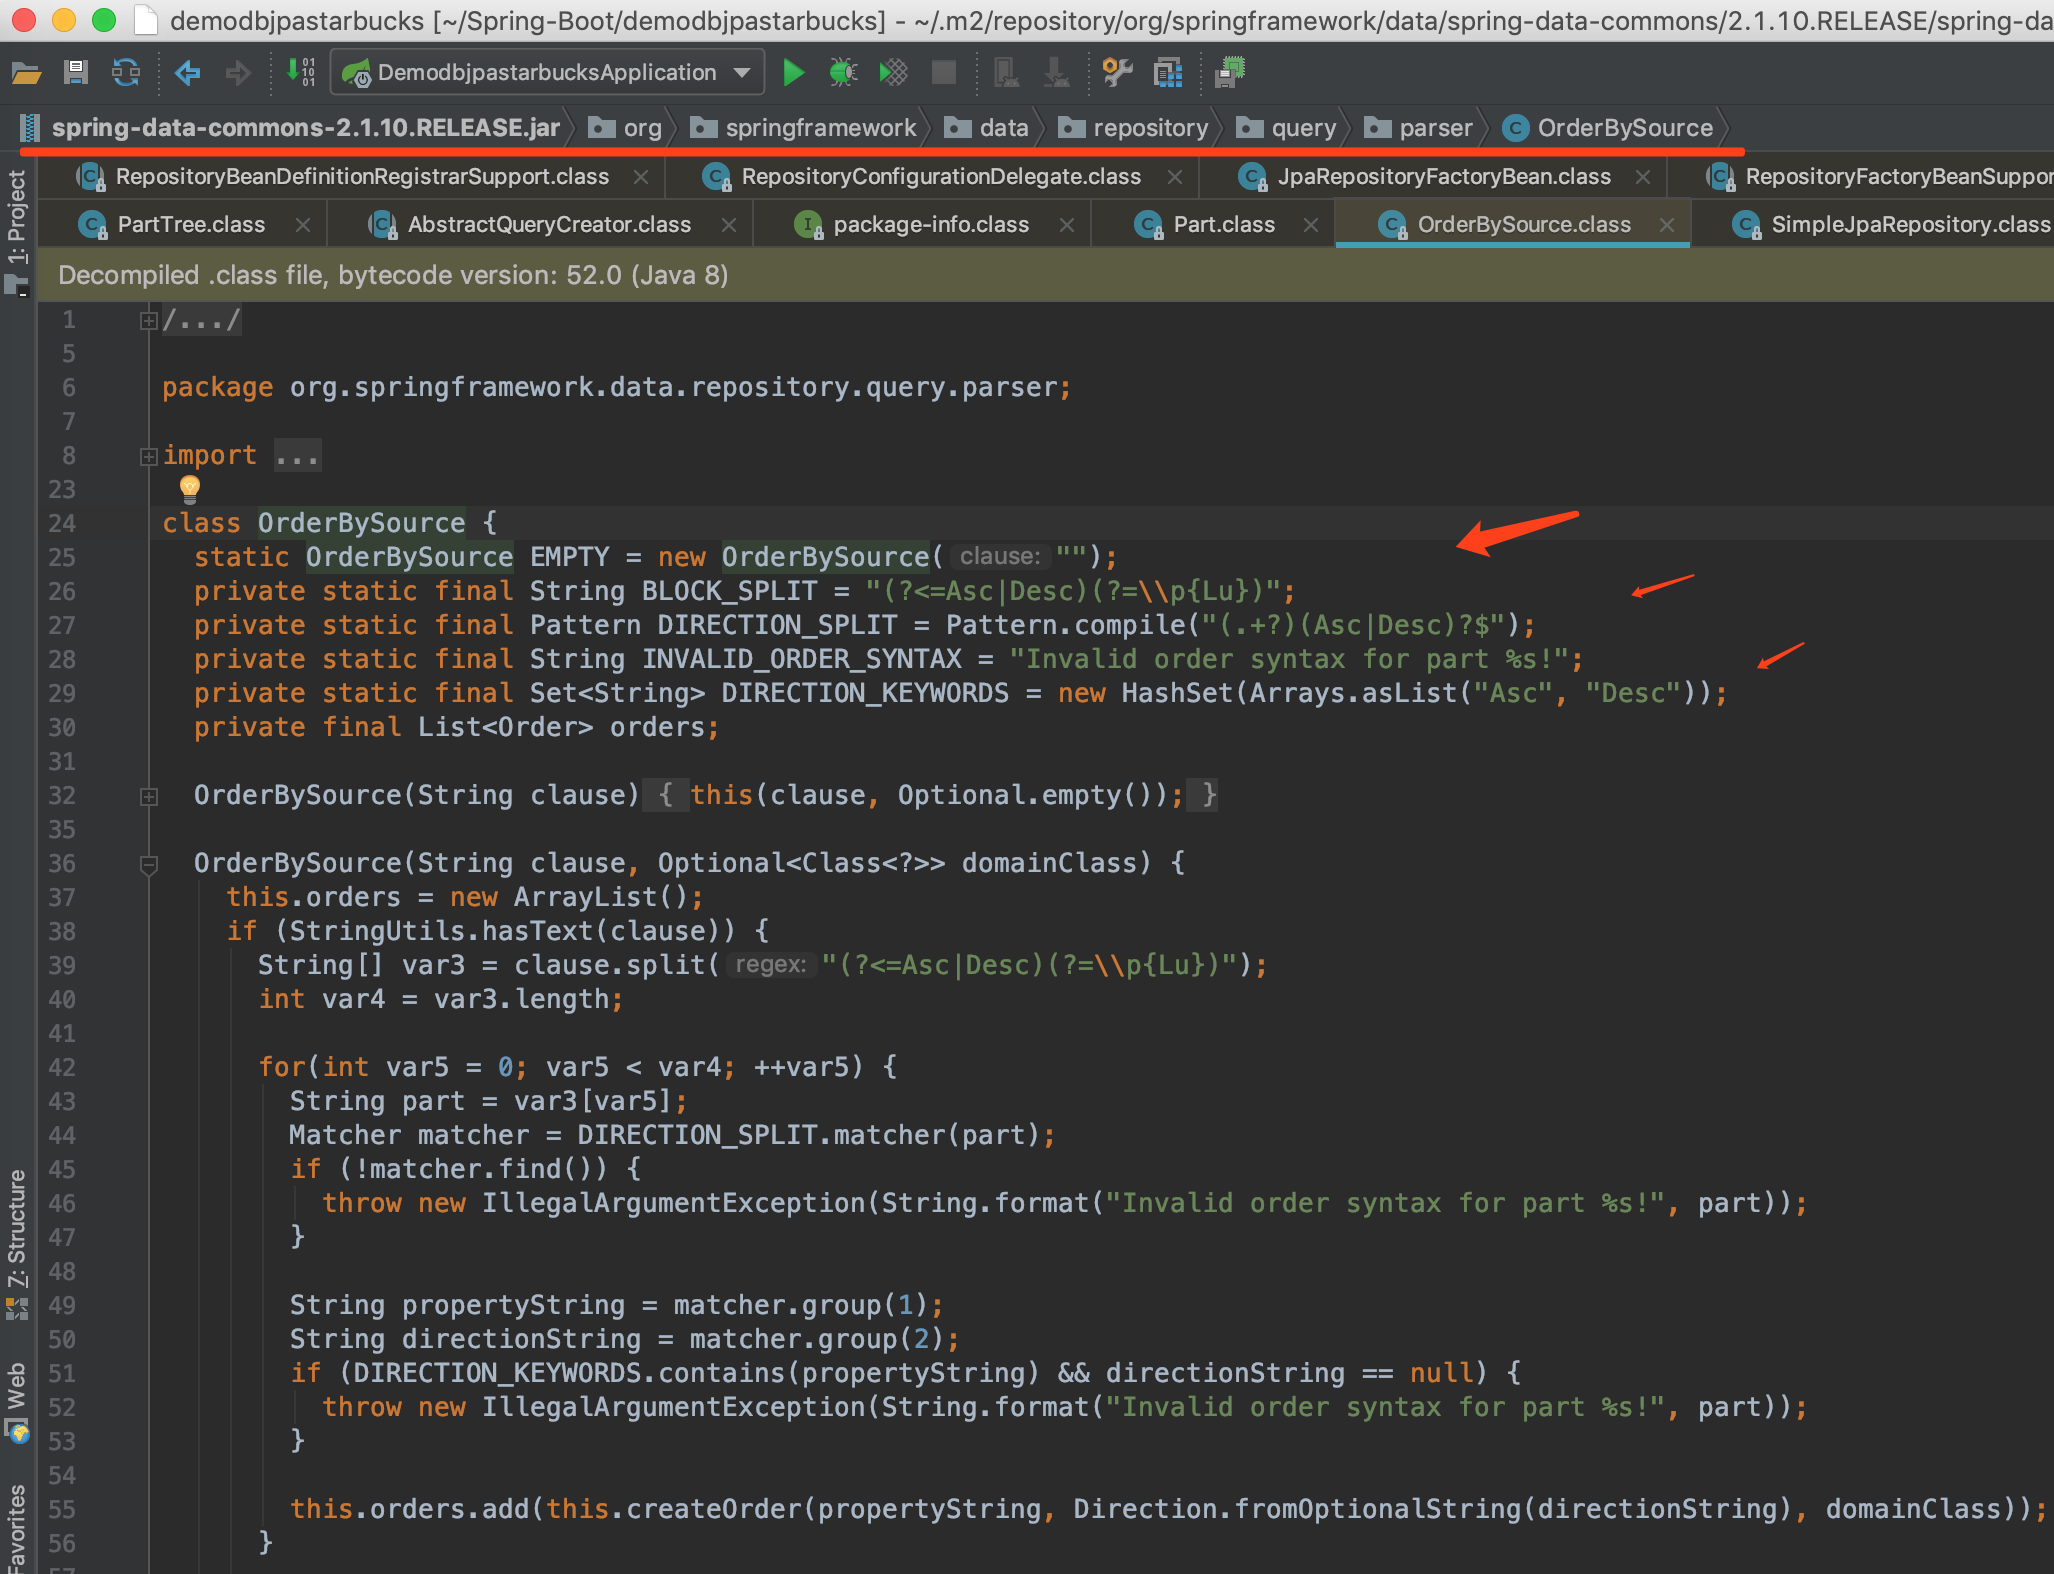Screen dimensions: 2054x1574
Task: Click DIRECTION_KEYWORDS on line 29
Action: pyautogui.click(x=865, y=693)
